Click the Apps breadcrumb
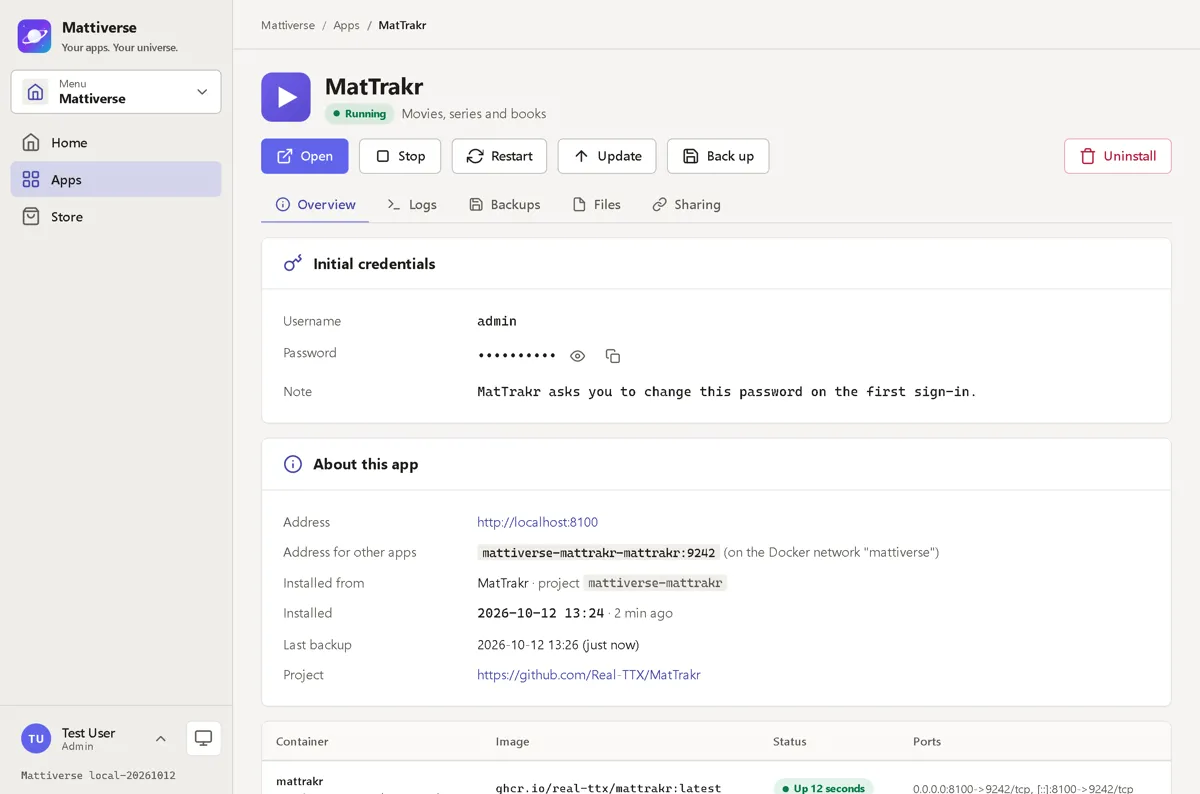This screenshot has height=794, width=1200. 346,25
